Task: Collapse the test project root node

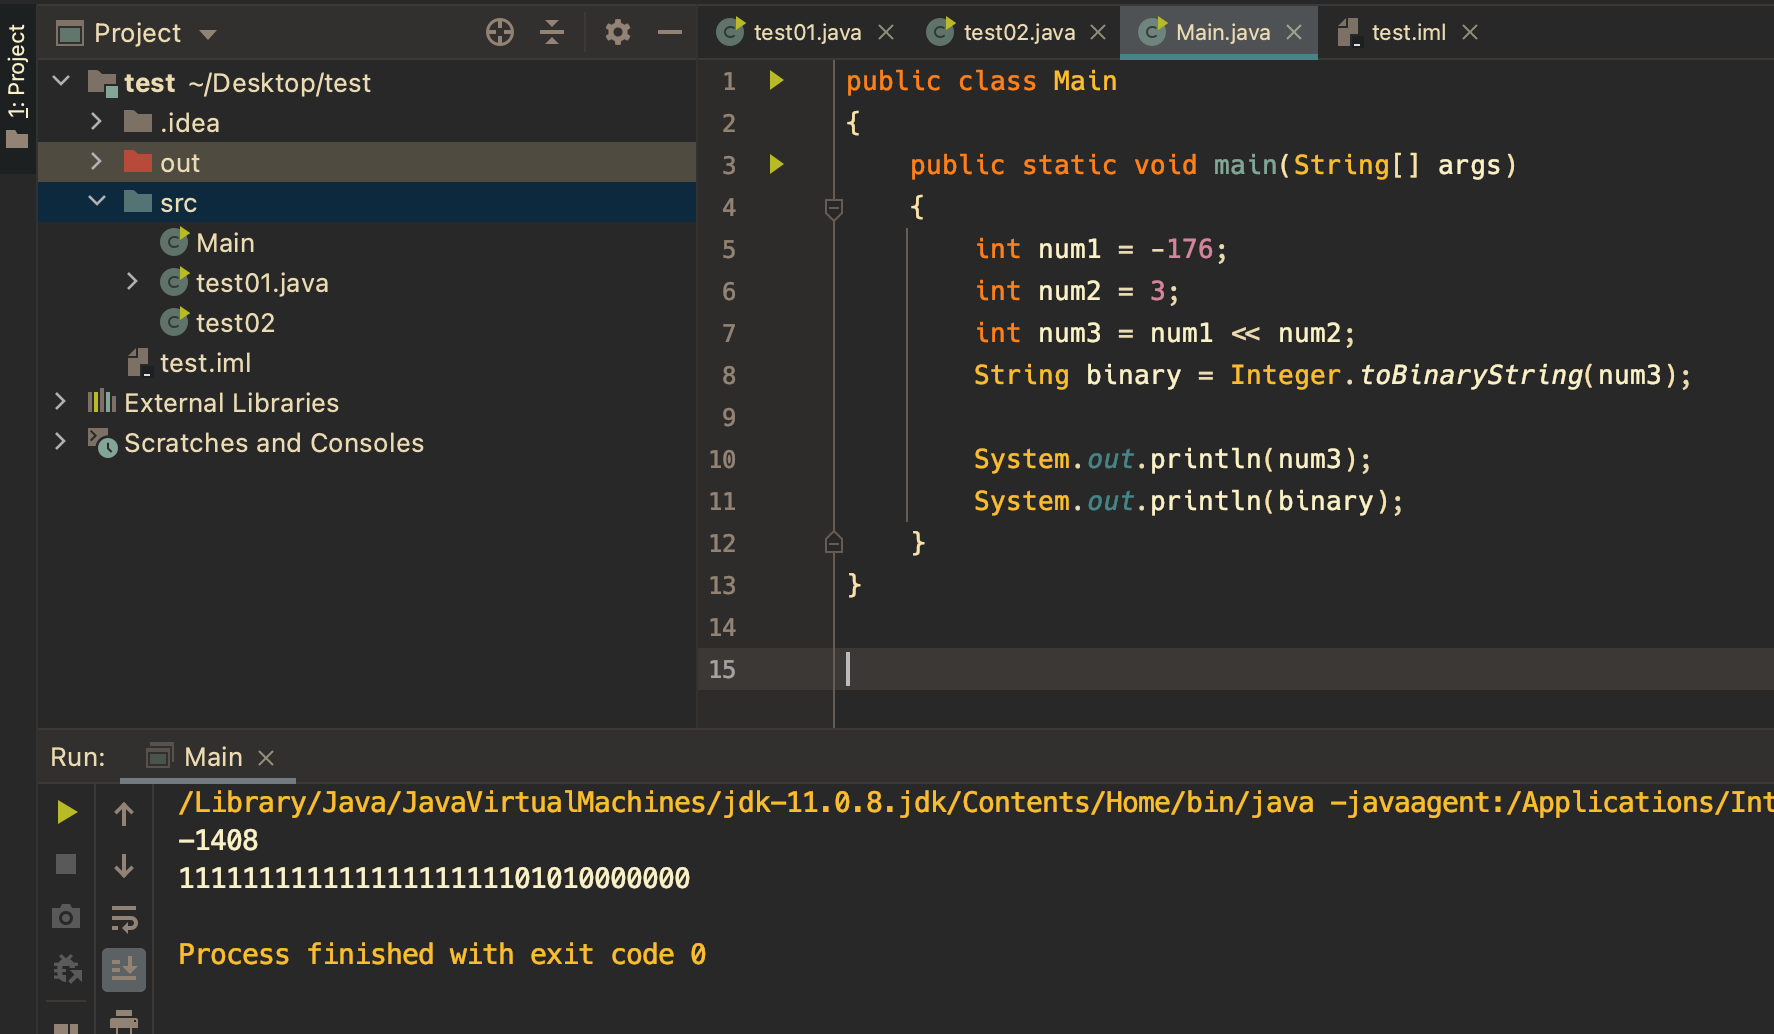Action: click(x=61, y=81)
